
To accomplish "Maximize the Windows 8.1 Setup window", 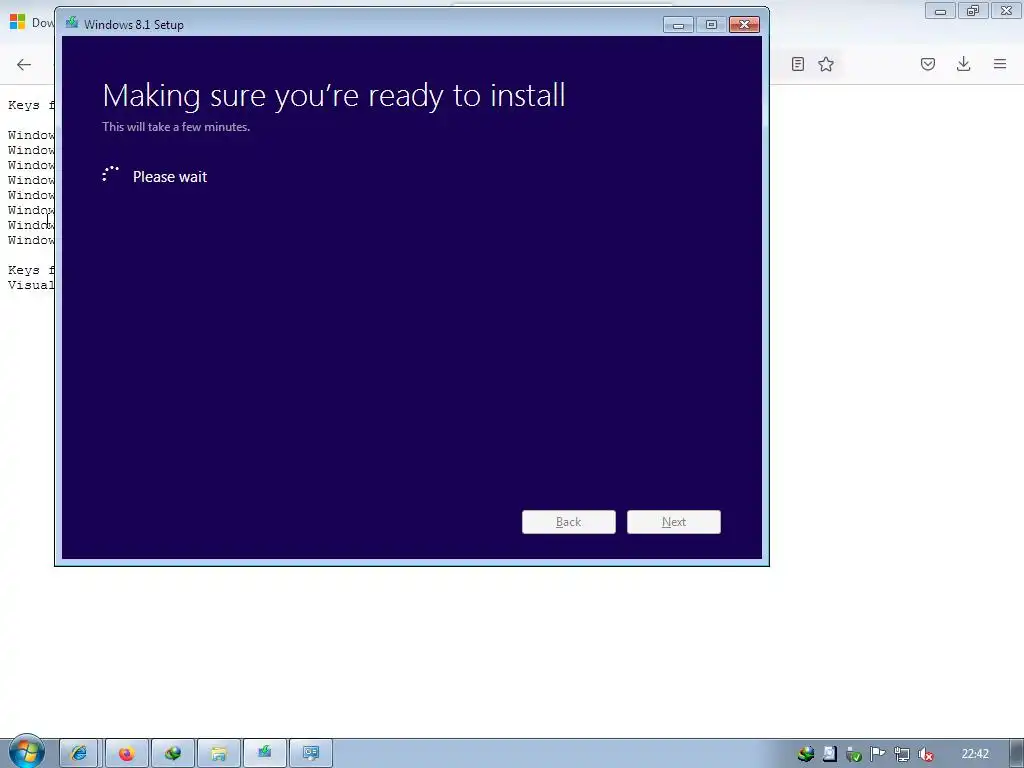I will click(x=711, y=25).
